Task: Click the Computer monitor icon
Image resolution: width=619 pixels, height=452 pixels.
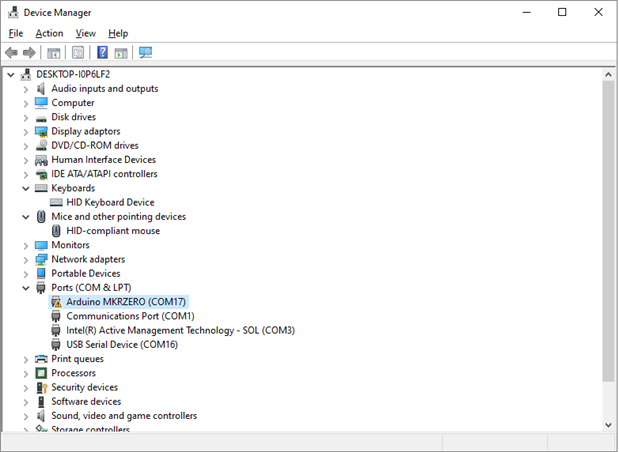Action: (x=41, y=103)
